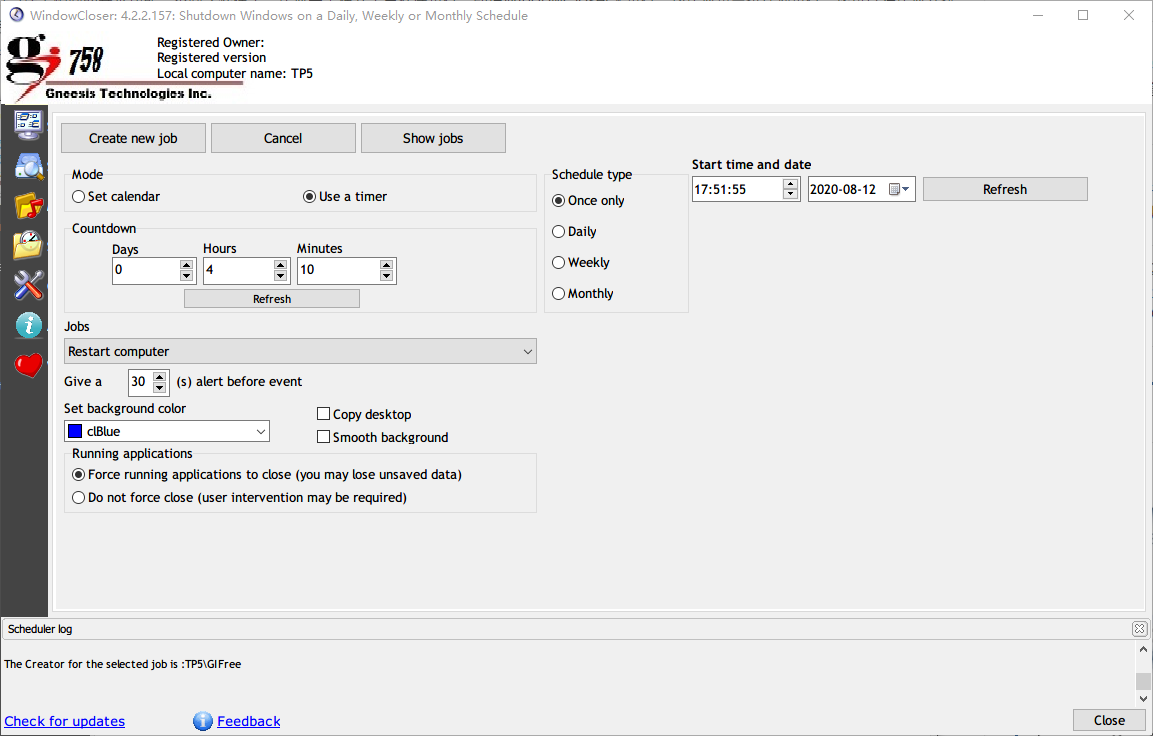Click the Minutes input field
Screen dimensions: 1153x736
pyautogui.click(x=338, y=271)
